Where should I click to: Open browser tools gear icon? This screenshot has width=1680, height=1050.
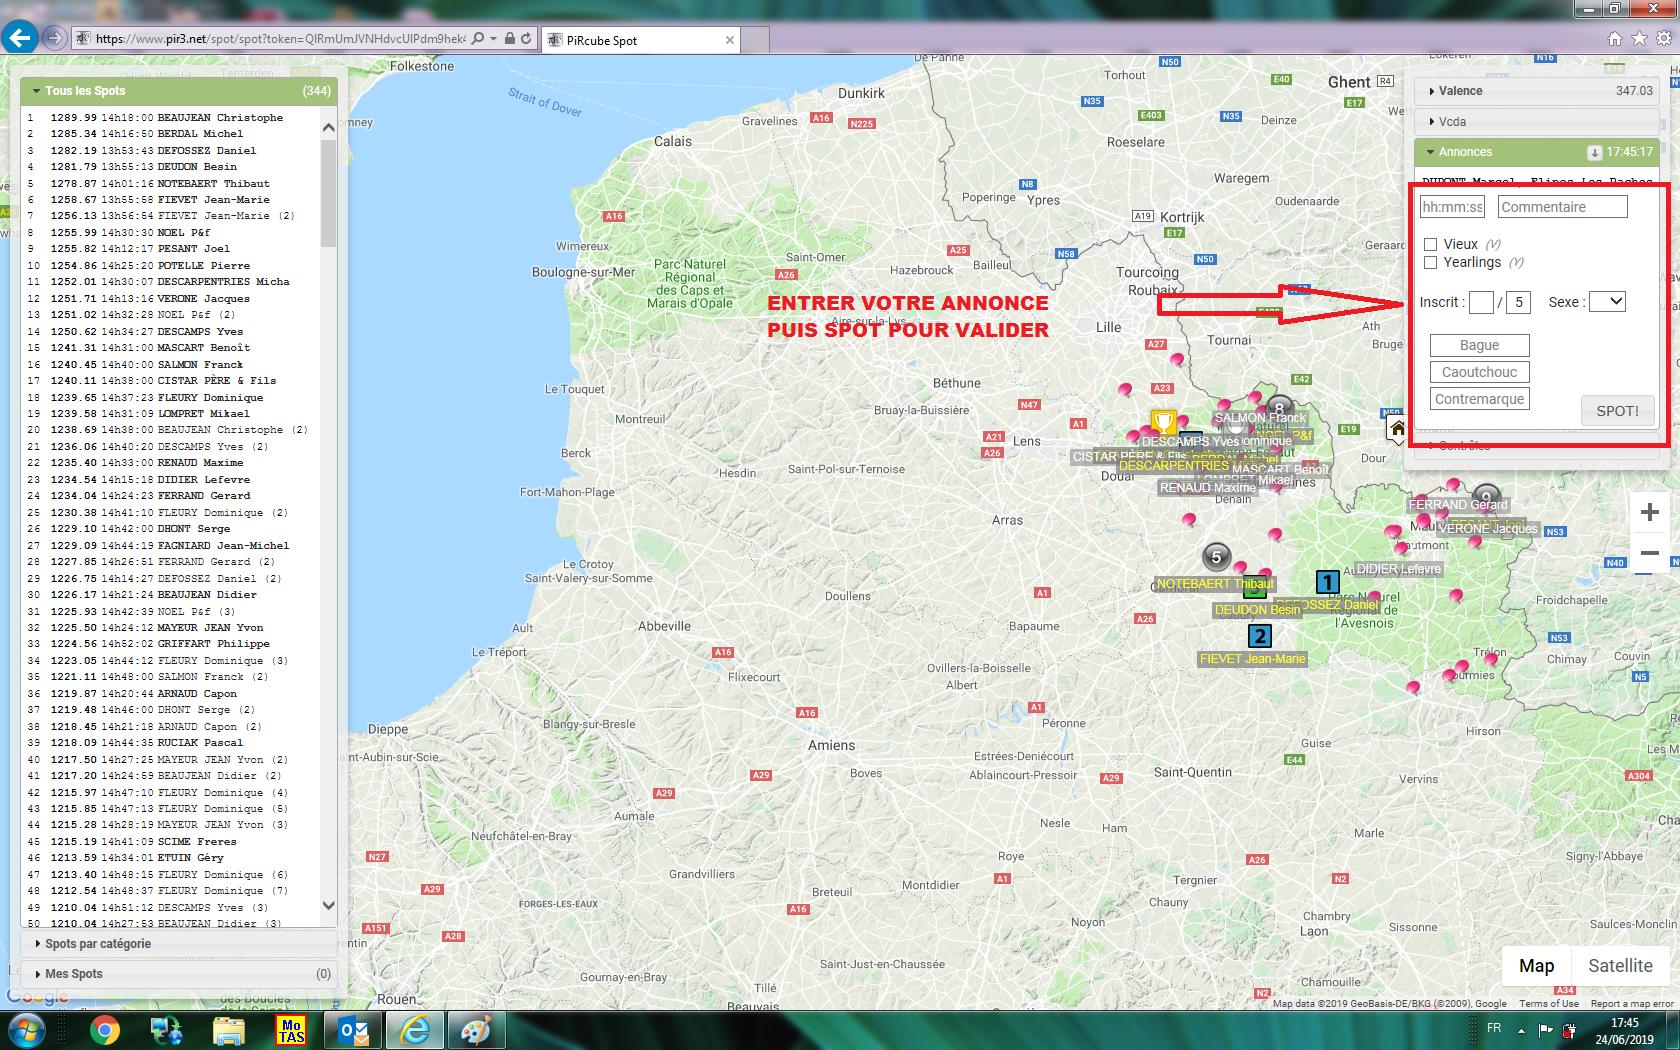pos(1663,39)
